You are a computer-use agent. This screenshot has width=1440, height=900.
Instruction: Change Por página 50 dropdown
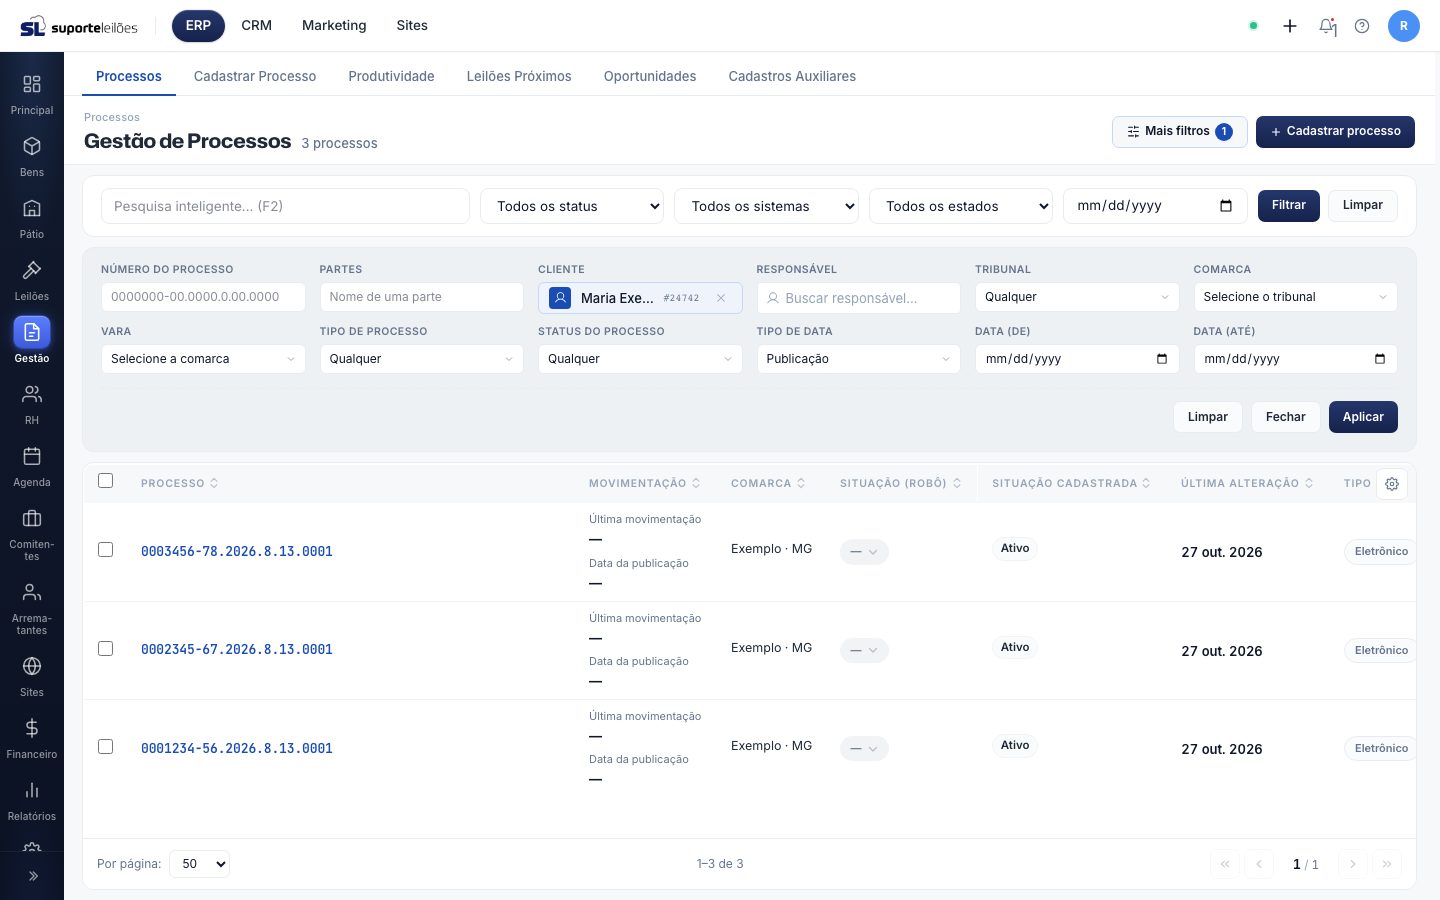click(200, 864)
